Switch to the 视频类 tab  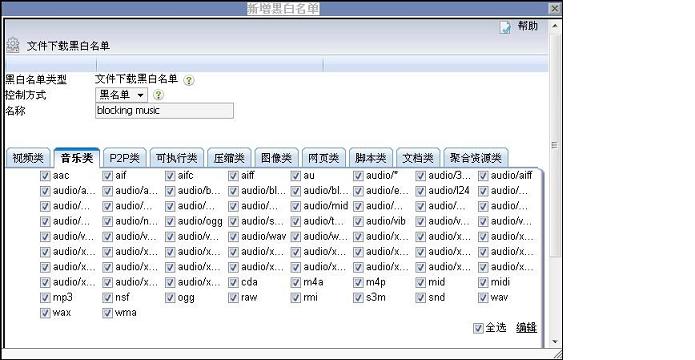28,158
